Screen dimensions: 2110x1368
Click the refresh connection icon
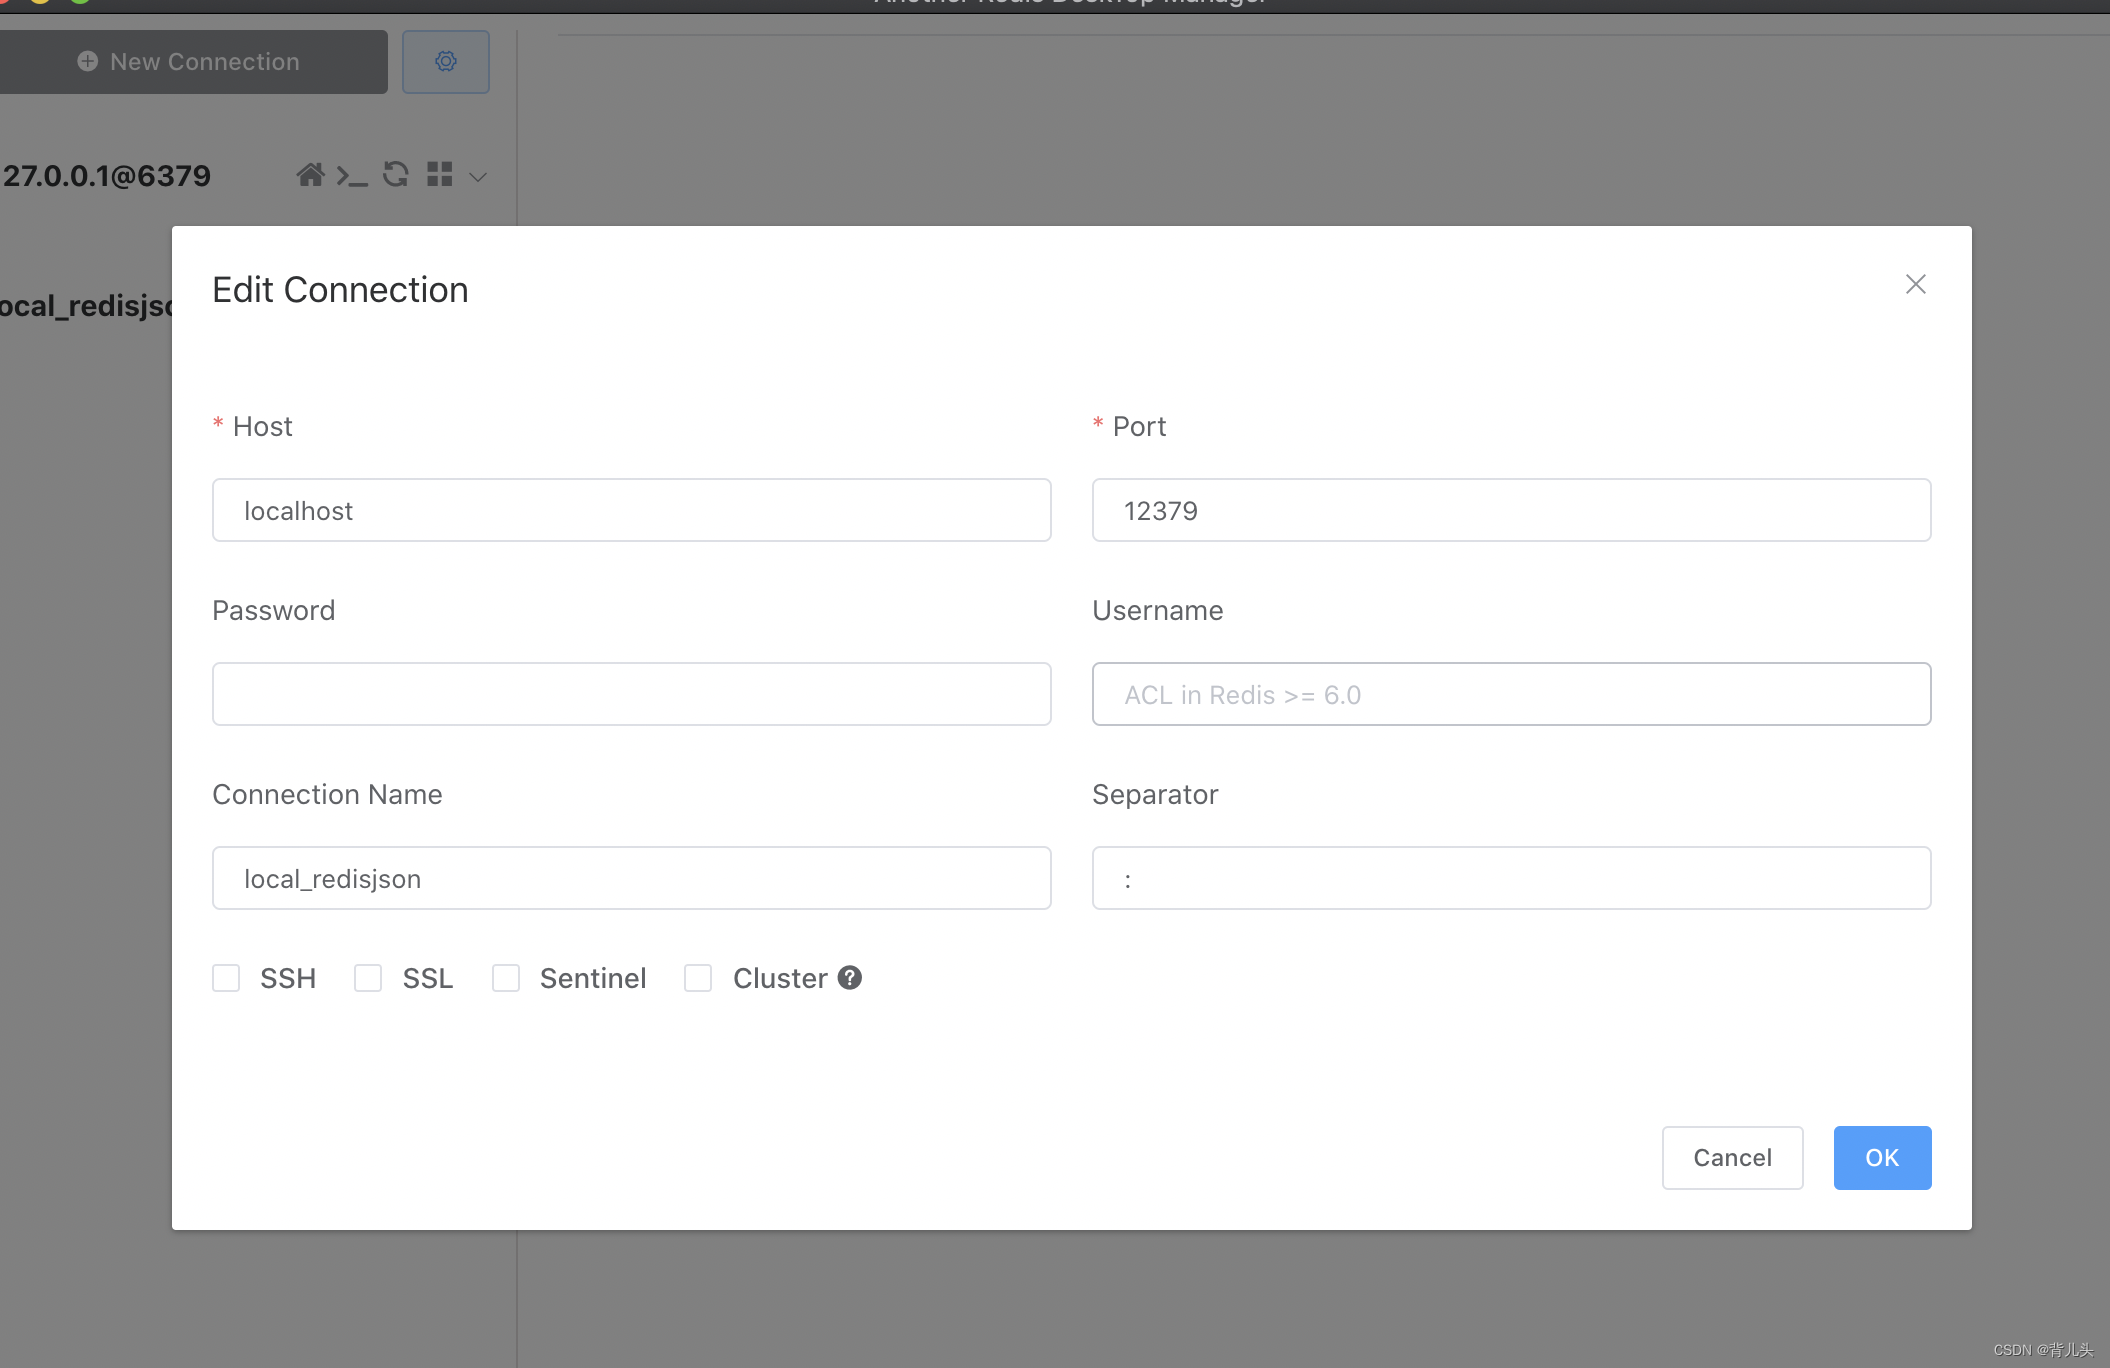tap(396, 175)
